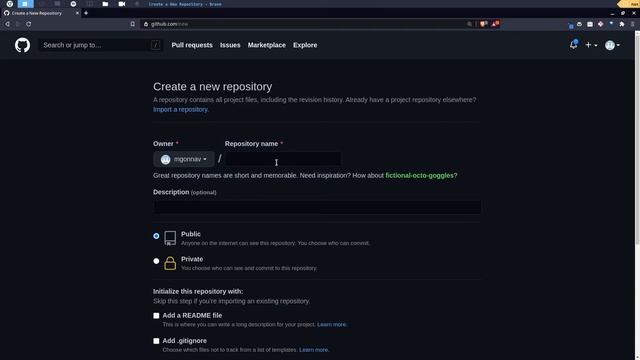Click the page vertical scrollbar

[637, 139]
